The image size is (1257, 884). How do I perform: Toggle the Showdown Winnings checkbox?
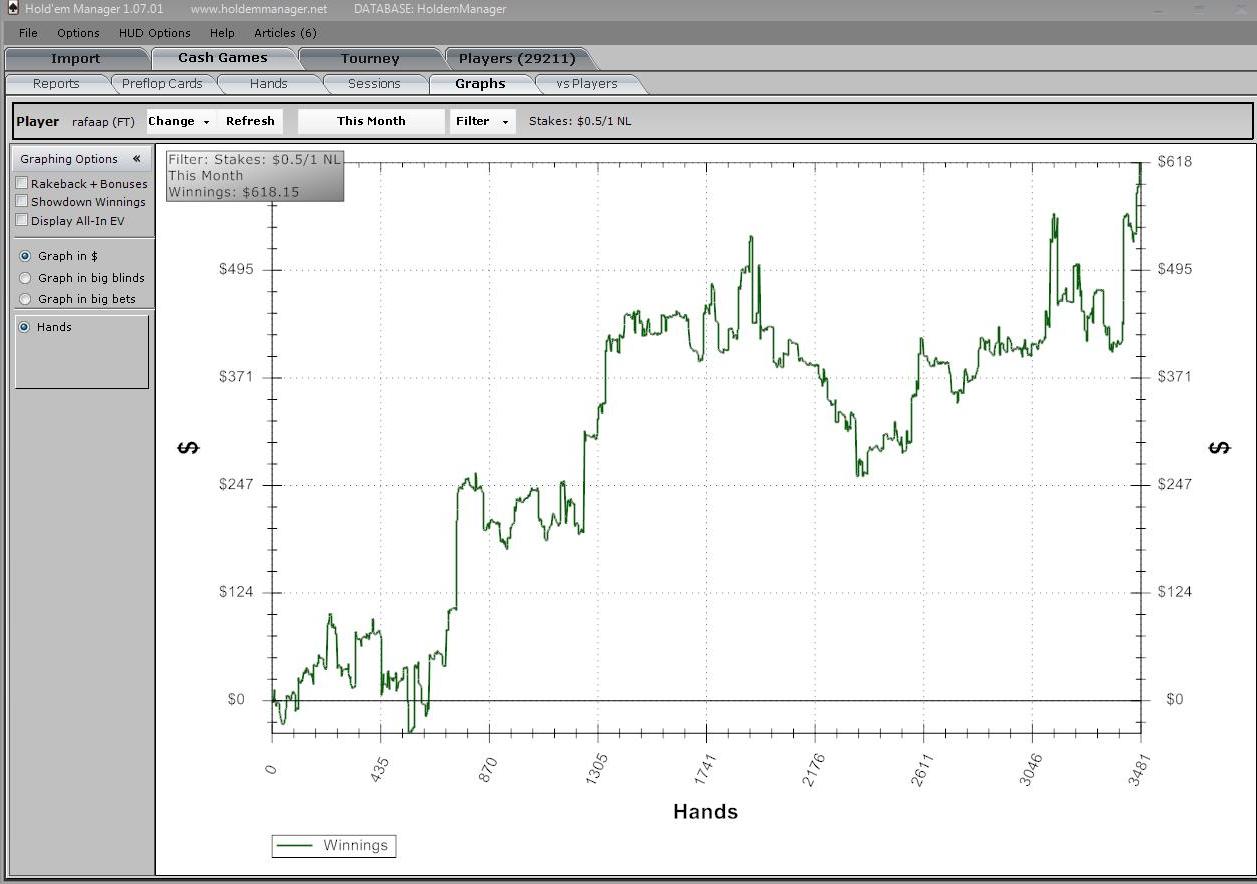click(22, 201)
